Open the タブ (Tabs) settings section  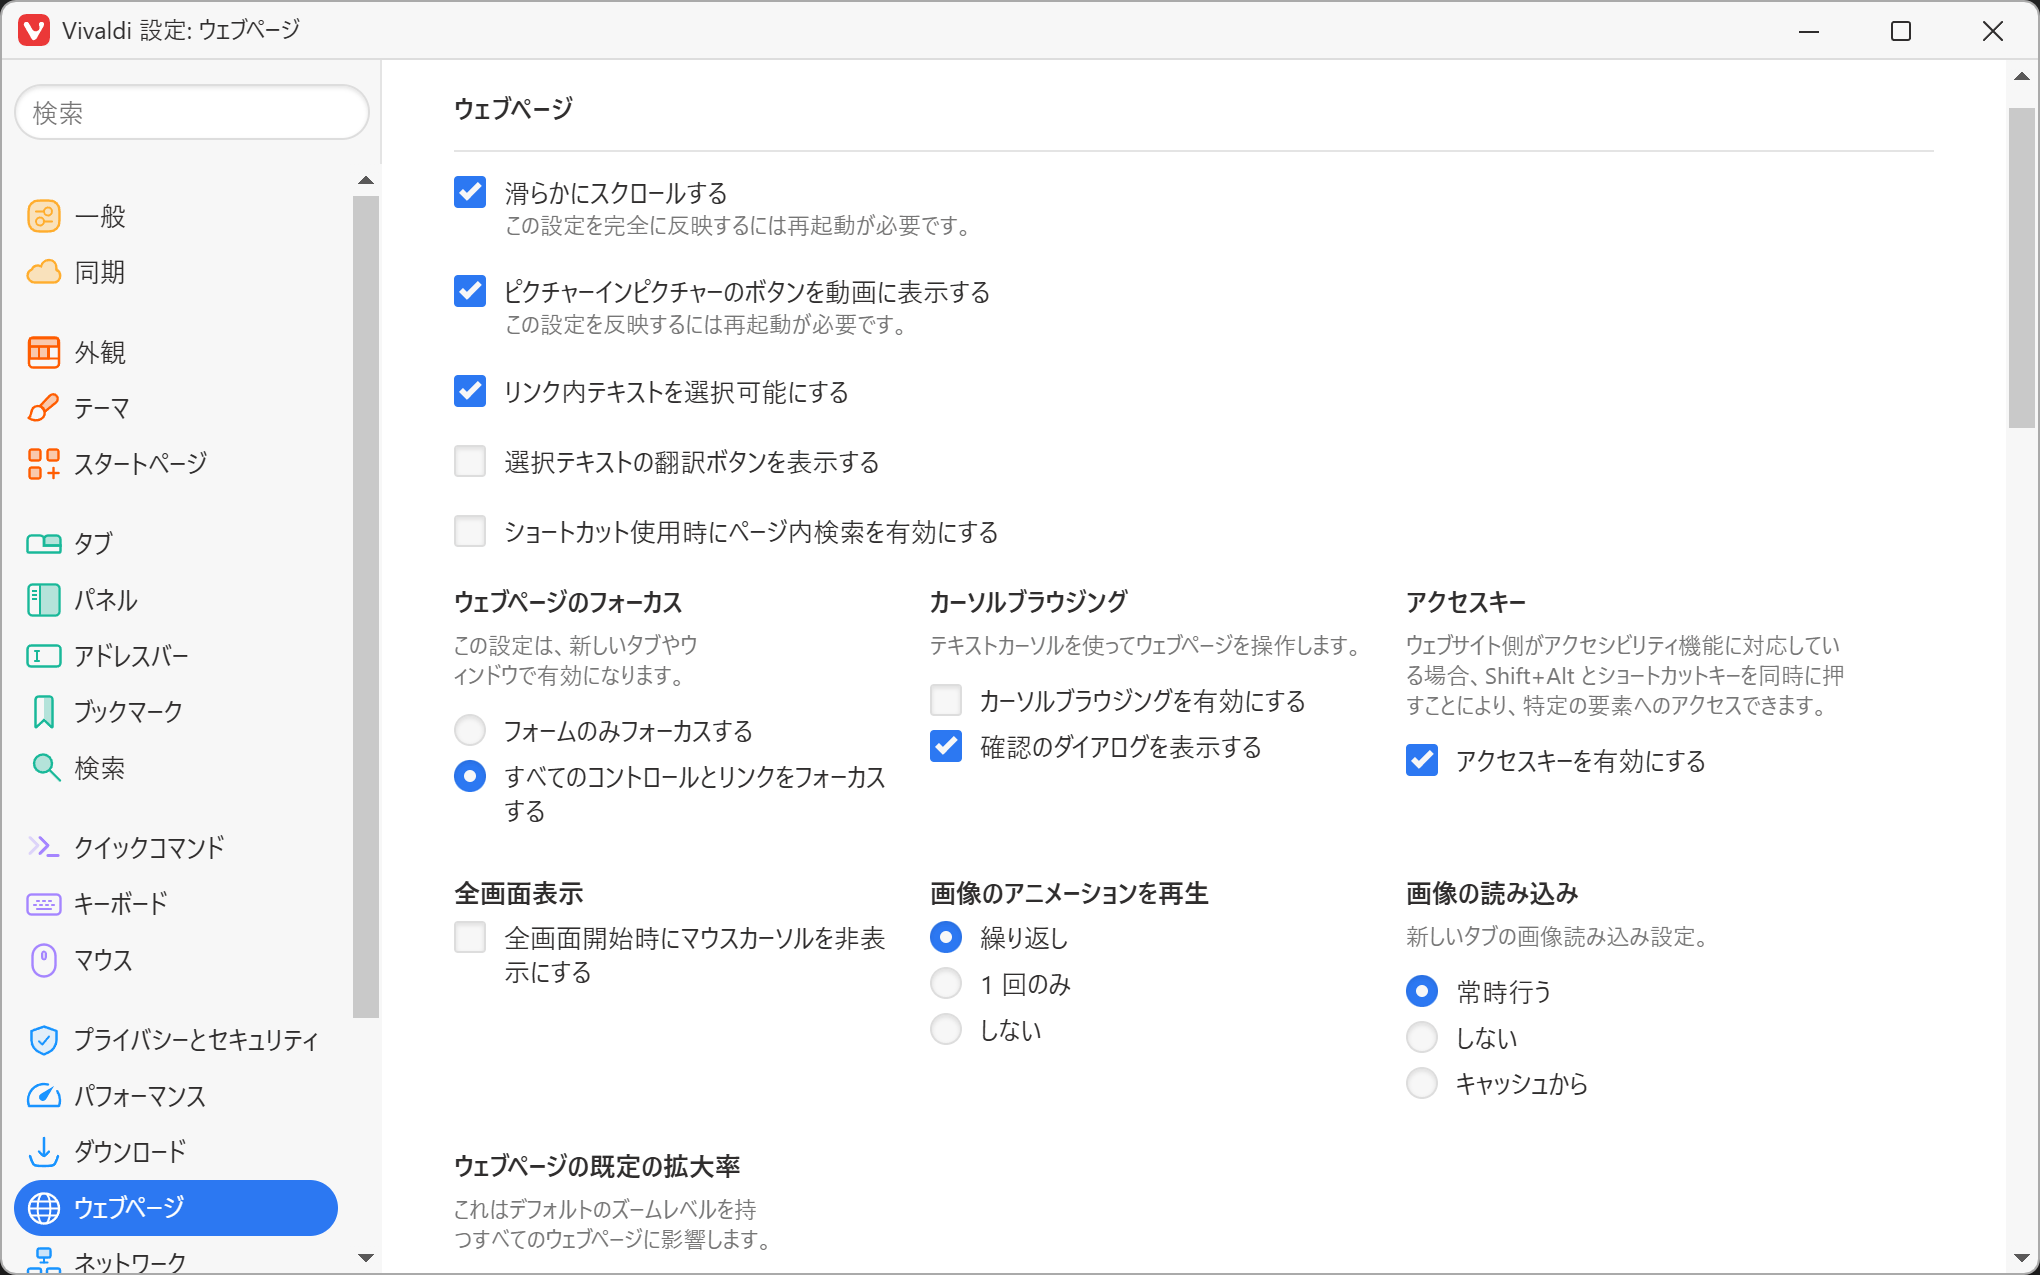(94, 544)
